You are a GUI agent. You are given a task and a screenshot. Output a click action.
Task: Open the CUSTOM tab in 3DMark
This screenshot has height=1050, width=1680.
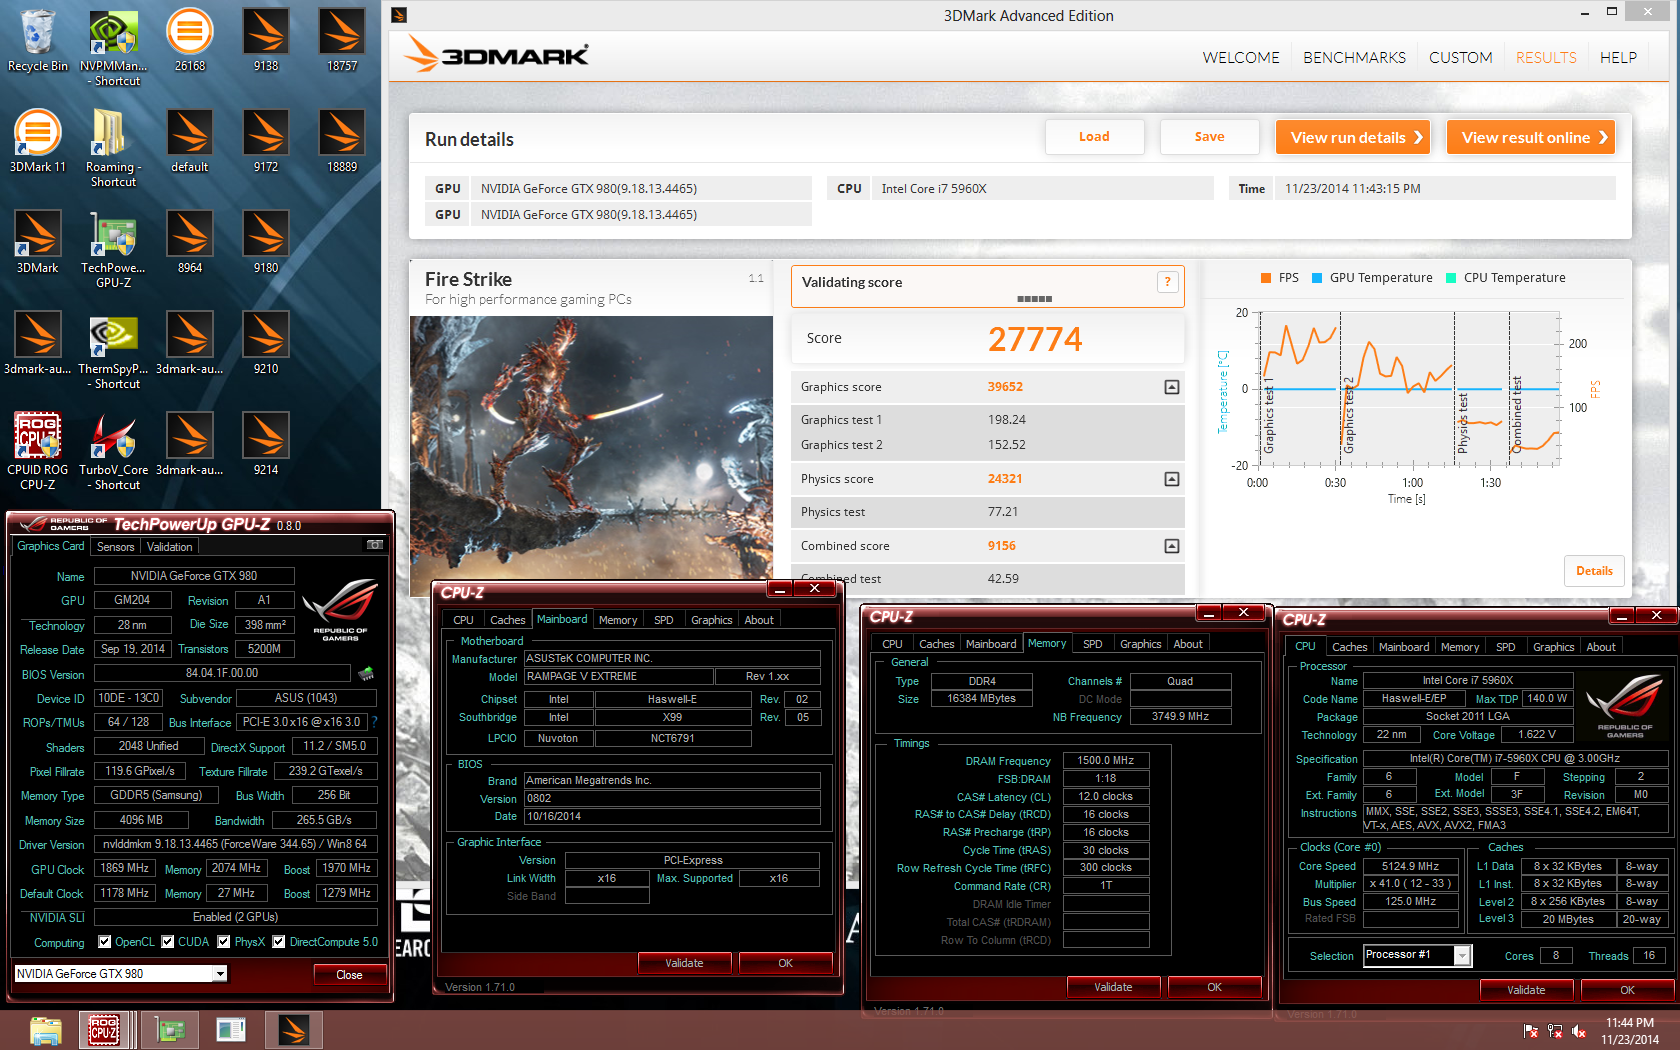(x=1460, y=58)
